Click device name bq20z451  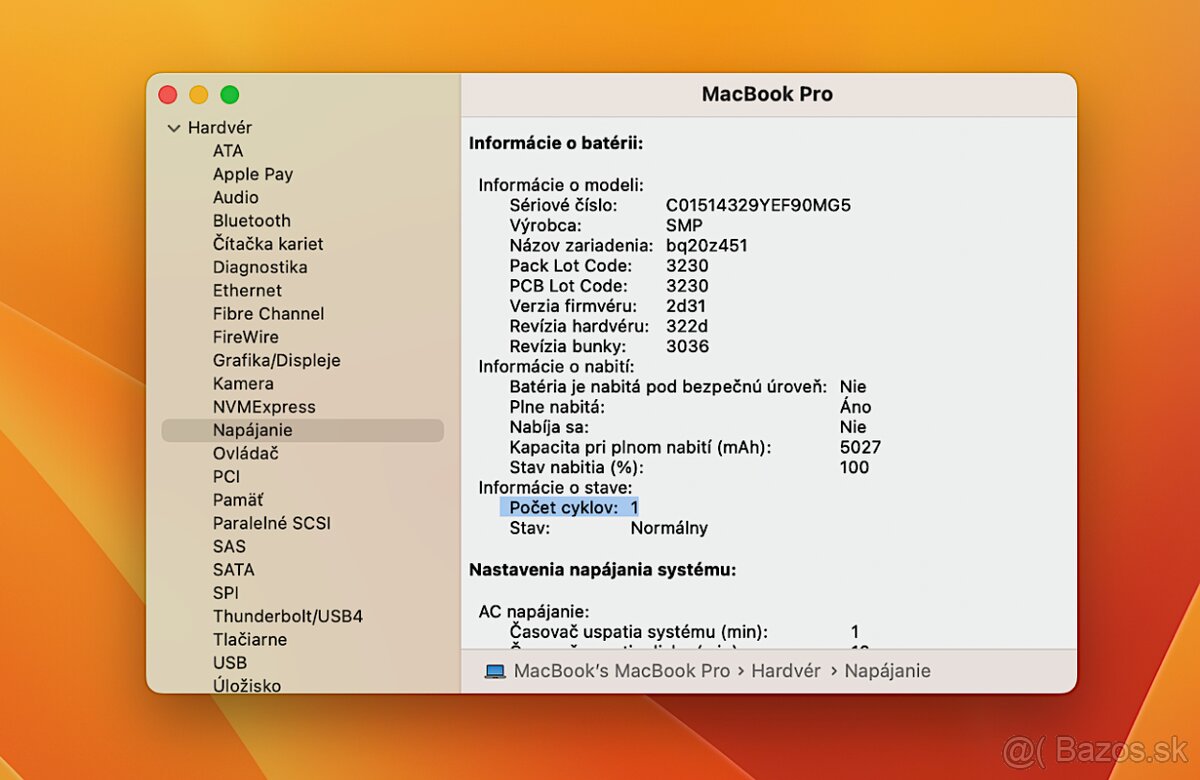coord(707,245)
